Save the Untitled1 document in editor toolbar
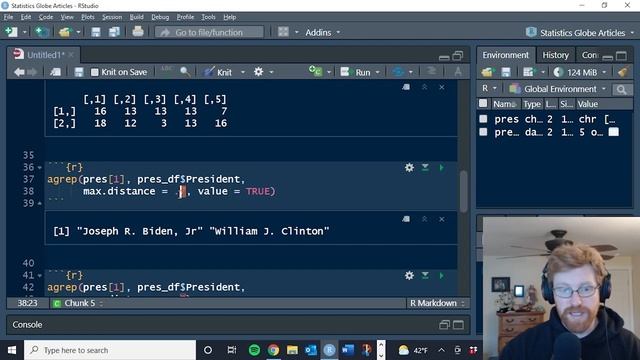The image size is (640, 360). click(x=79, y=72)
